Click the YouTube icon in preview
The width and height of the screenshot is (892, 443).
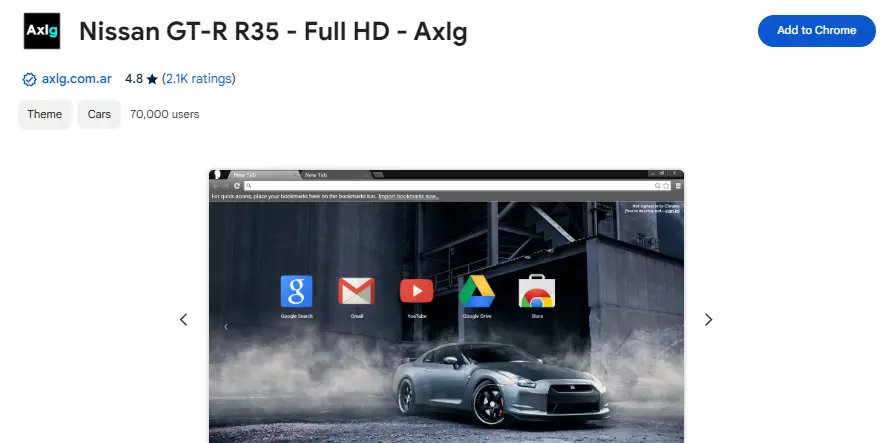[x=416, y=291]
